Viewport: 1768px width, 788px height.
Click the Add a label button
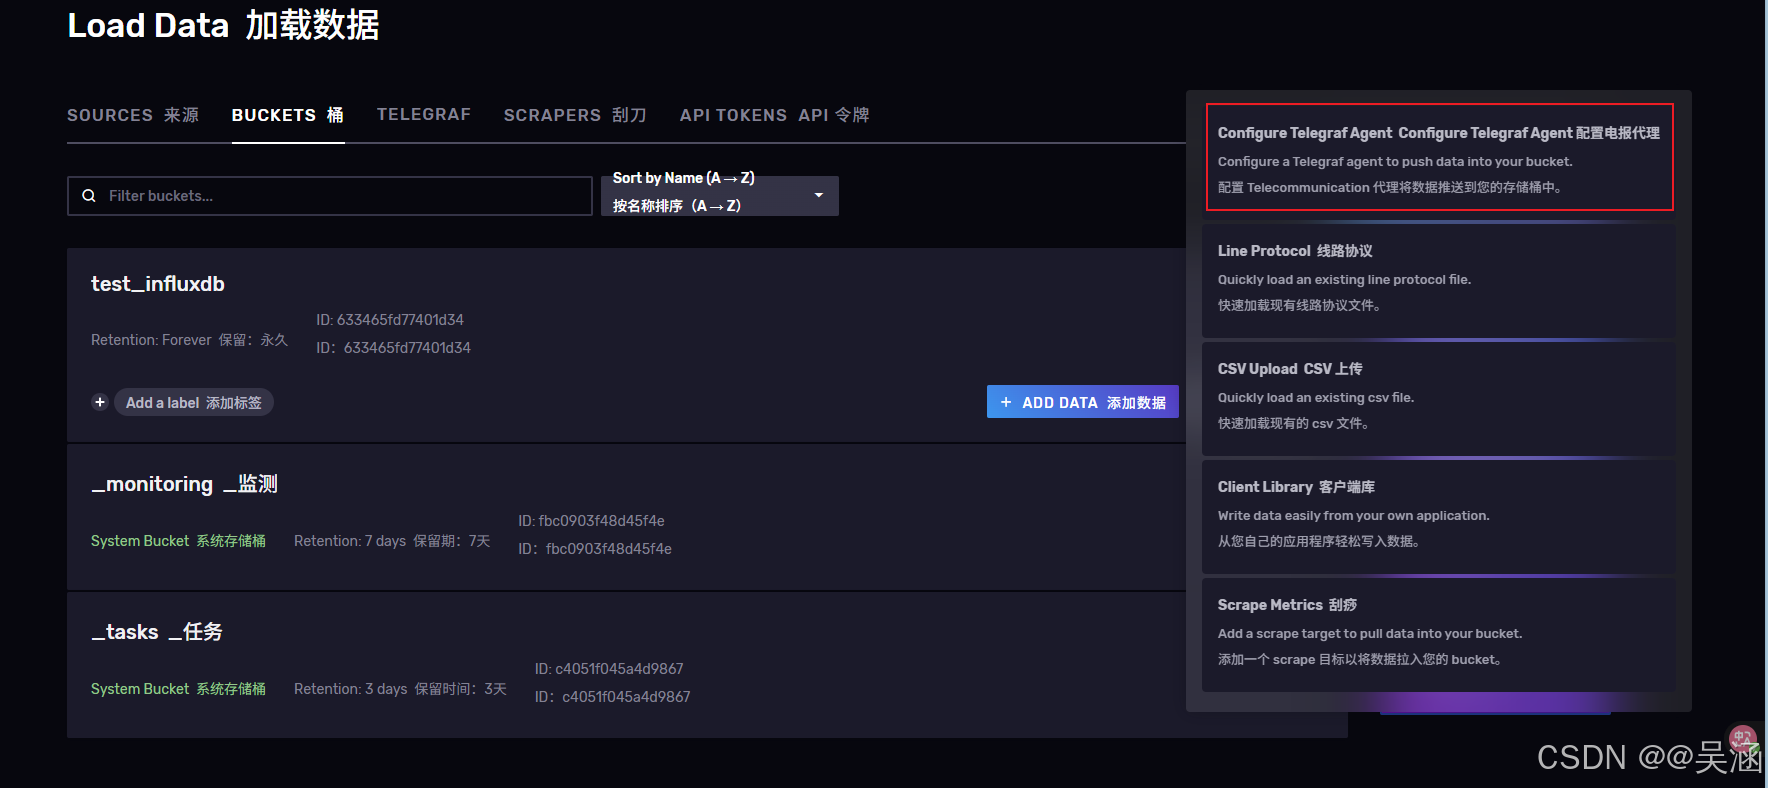pyautogui.click(x=194, y=402)
